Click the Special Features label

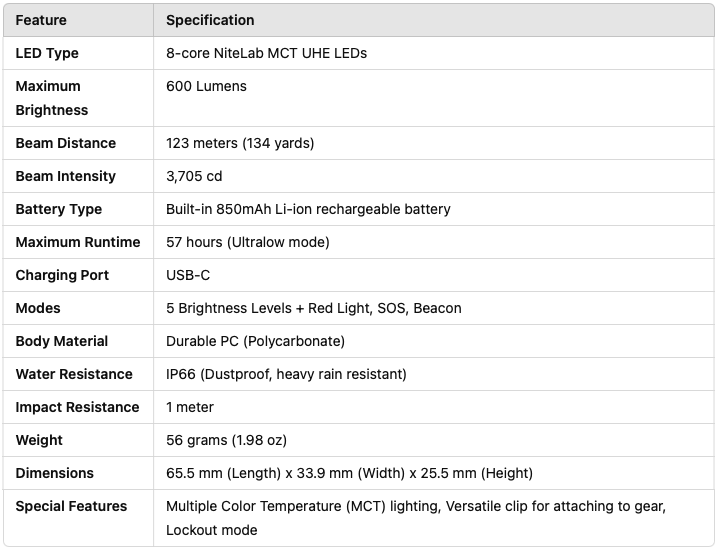(71, 506)
